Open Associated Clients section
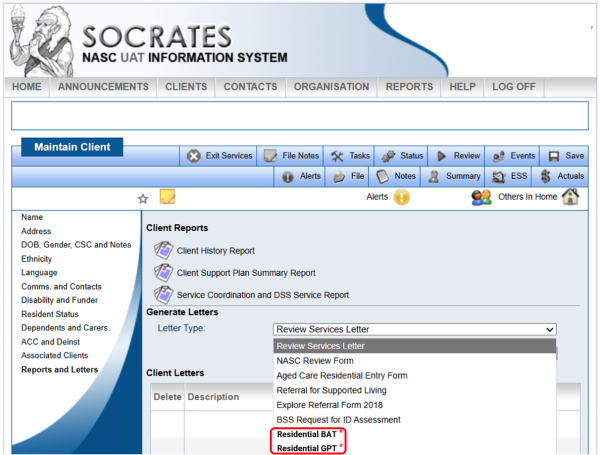The height and width of the screenshot is (455, 600). coord(55,356)
